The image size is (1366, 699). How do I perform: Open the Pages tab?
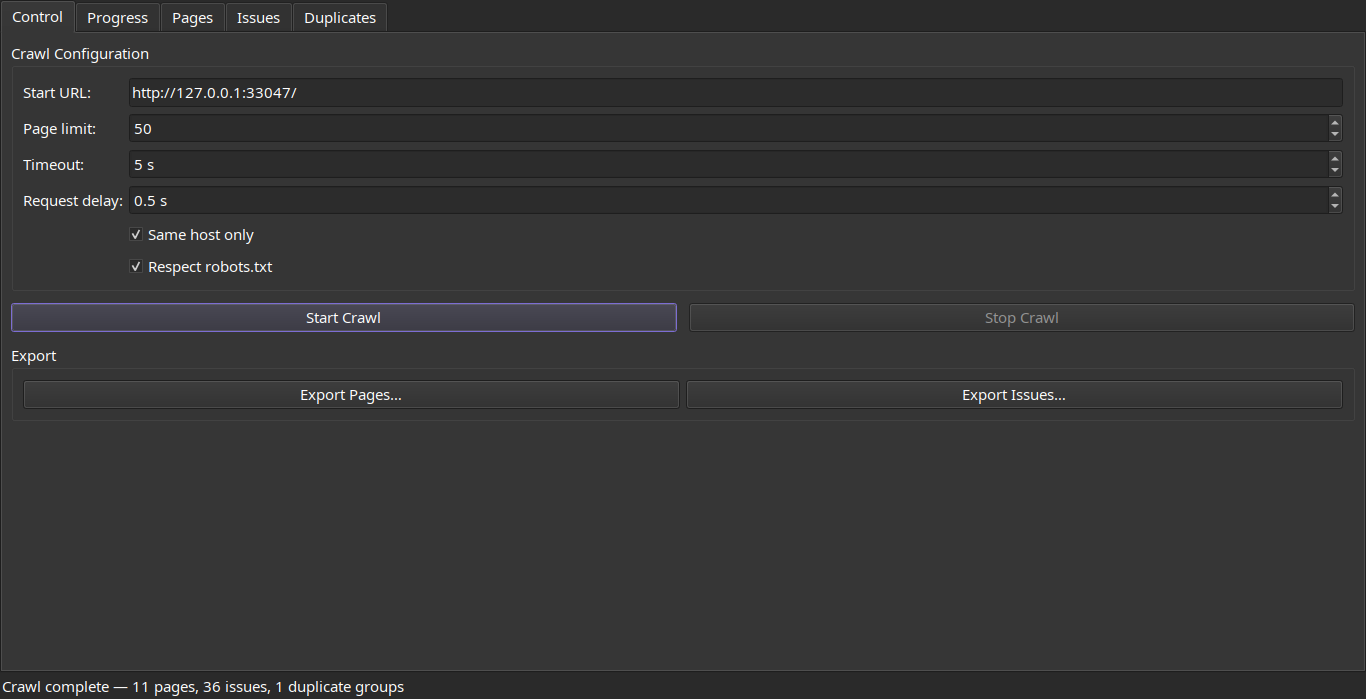(x=193, y=18)
